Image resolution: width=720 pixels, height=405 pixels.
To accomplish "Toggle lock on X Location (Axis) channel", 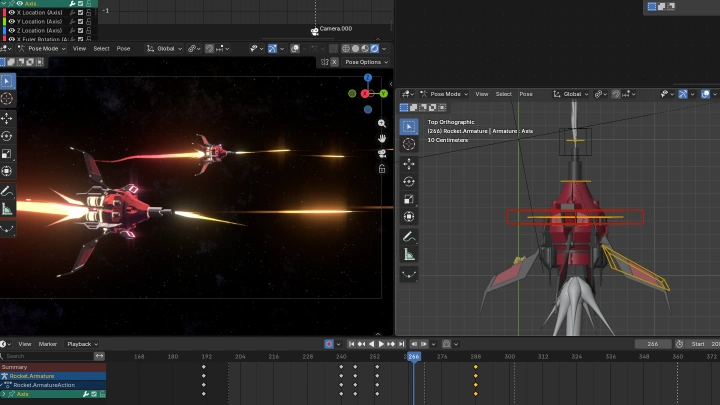I will point(88,12).
